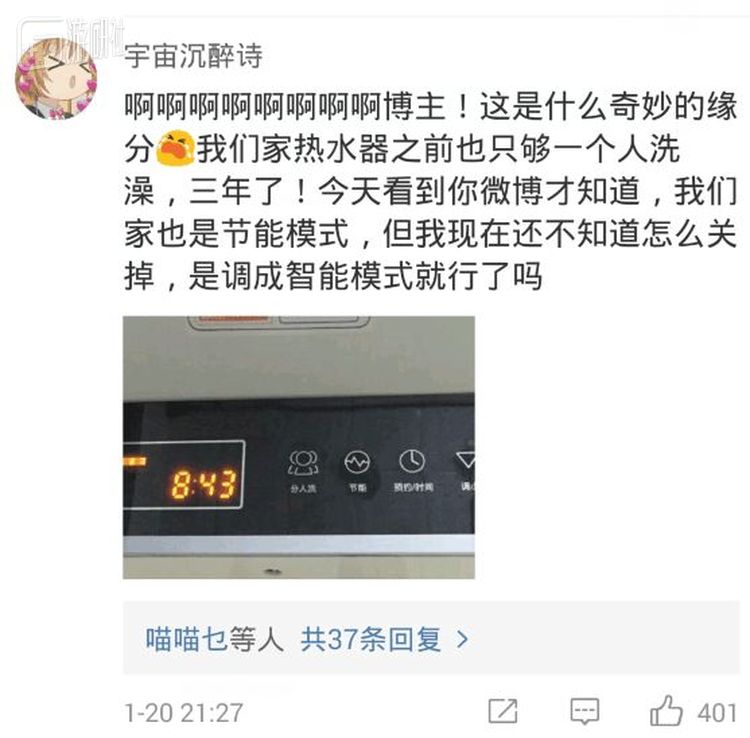Click the gray replies summary bar
The width and height of the screenshot is (750, 738).
[431, 638]
